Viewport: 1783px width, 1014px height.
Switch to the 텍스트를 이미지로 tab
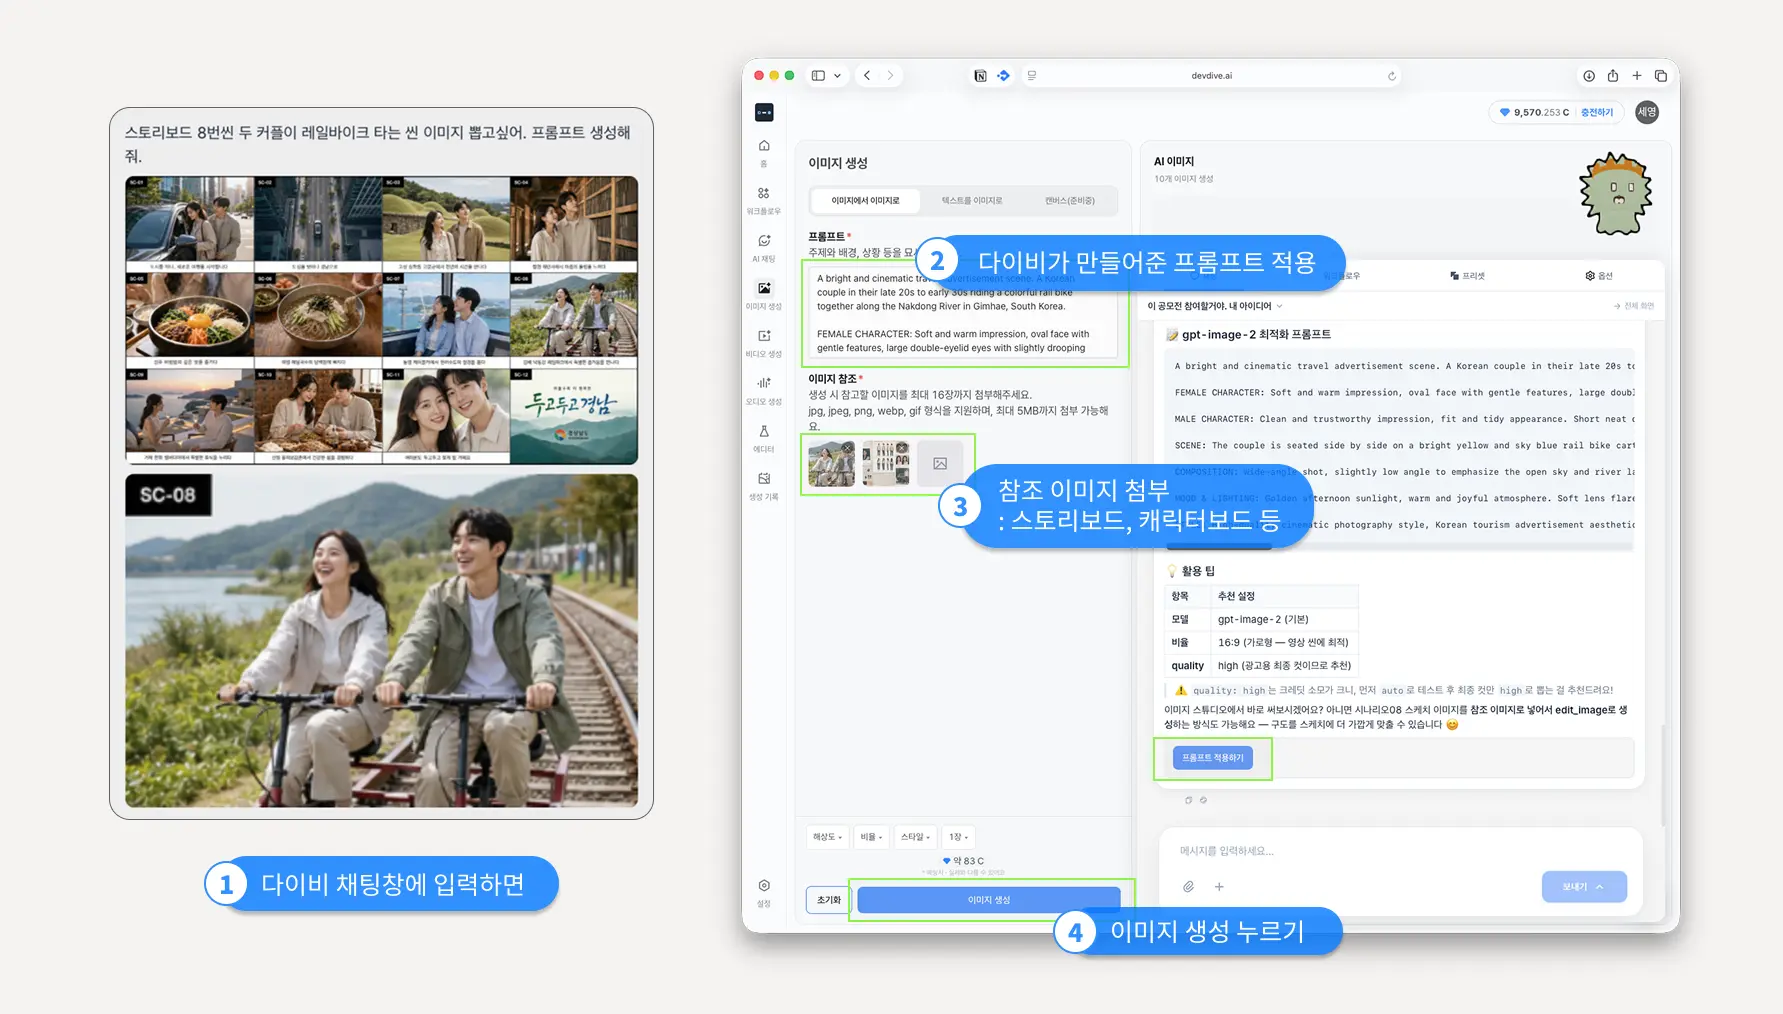click(972, 201)
